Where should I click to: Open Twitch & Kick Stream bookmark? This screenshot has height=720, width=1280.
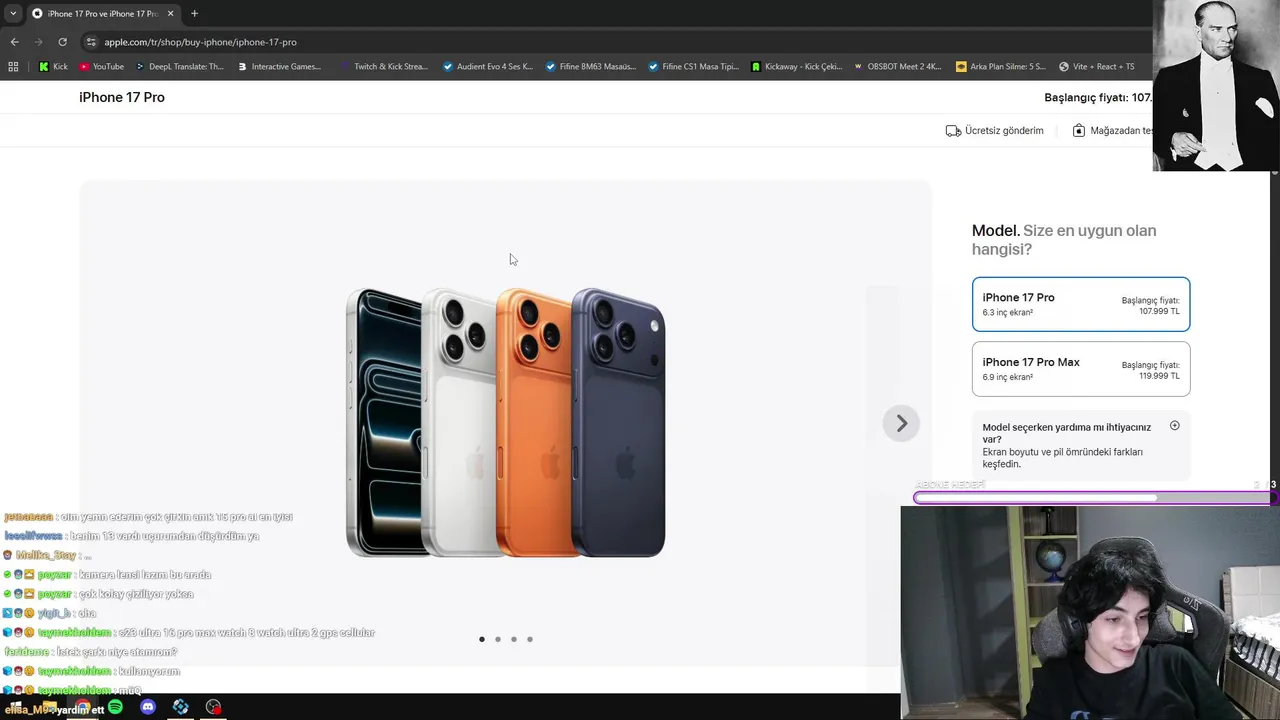[383, 67]
